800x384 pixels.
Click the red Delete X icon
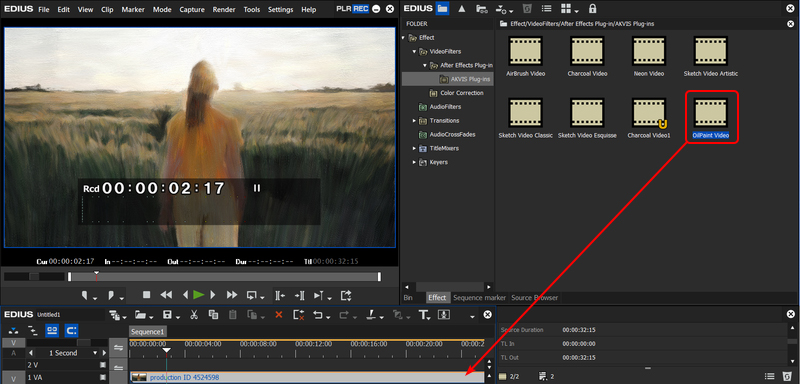(279, 315)
